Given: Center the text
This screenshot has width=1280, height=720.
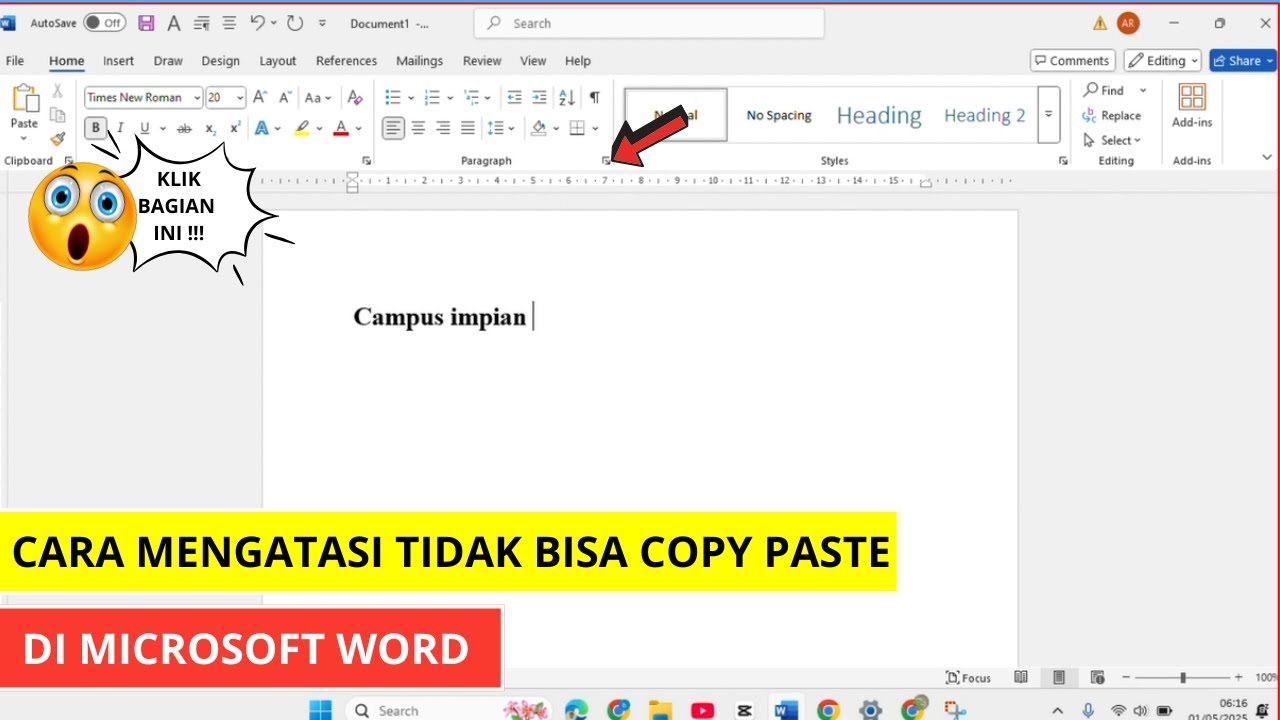Looking at the screenshot, I should (419, 128).
